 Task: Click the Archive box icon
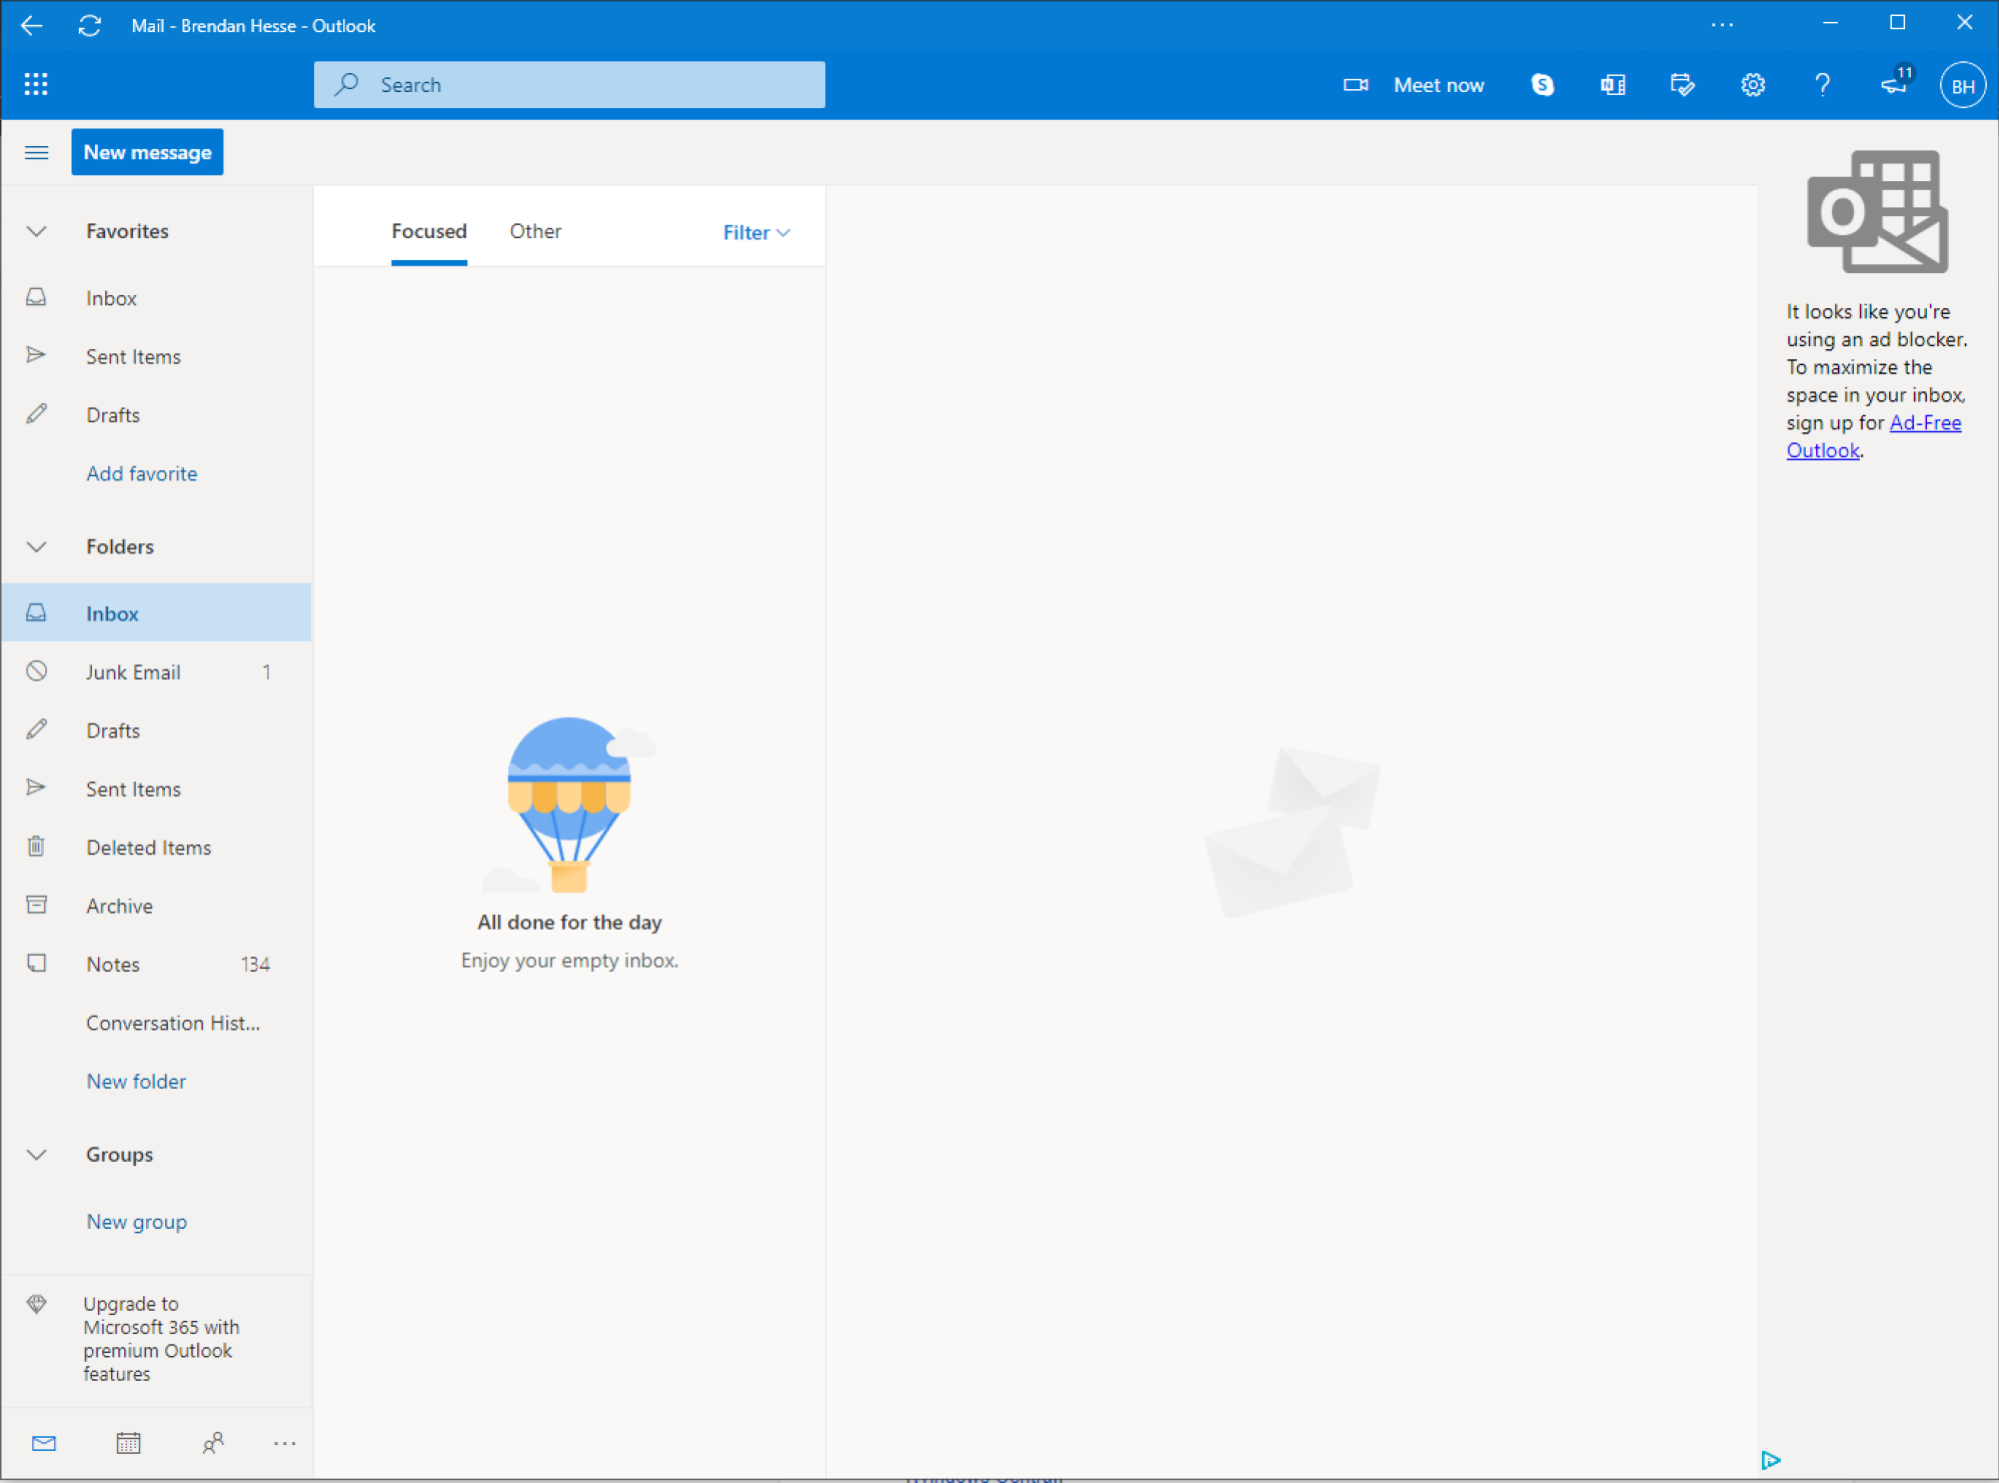36,904
